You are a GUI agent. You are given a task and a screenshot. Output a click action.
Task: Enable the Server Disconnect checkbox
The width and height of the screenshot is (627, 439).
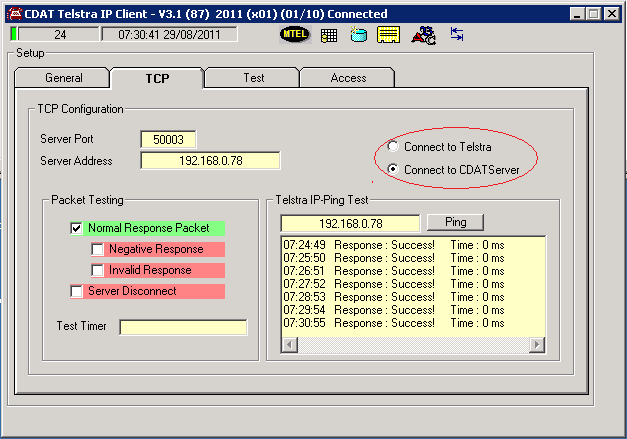point(76,291)
